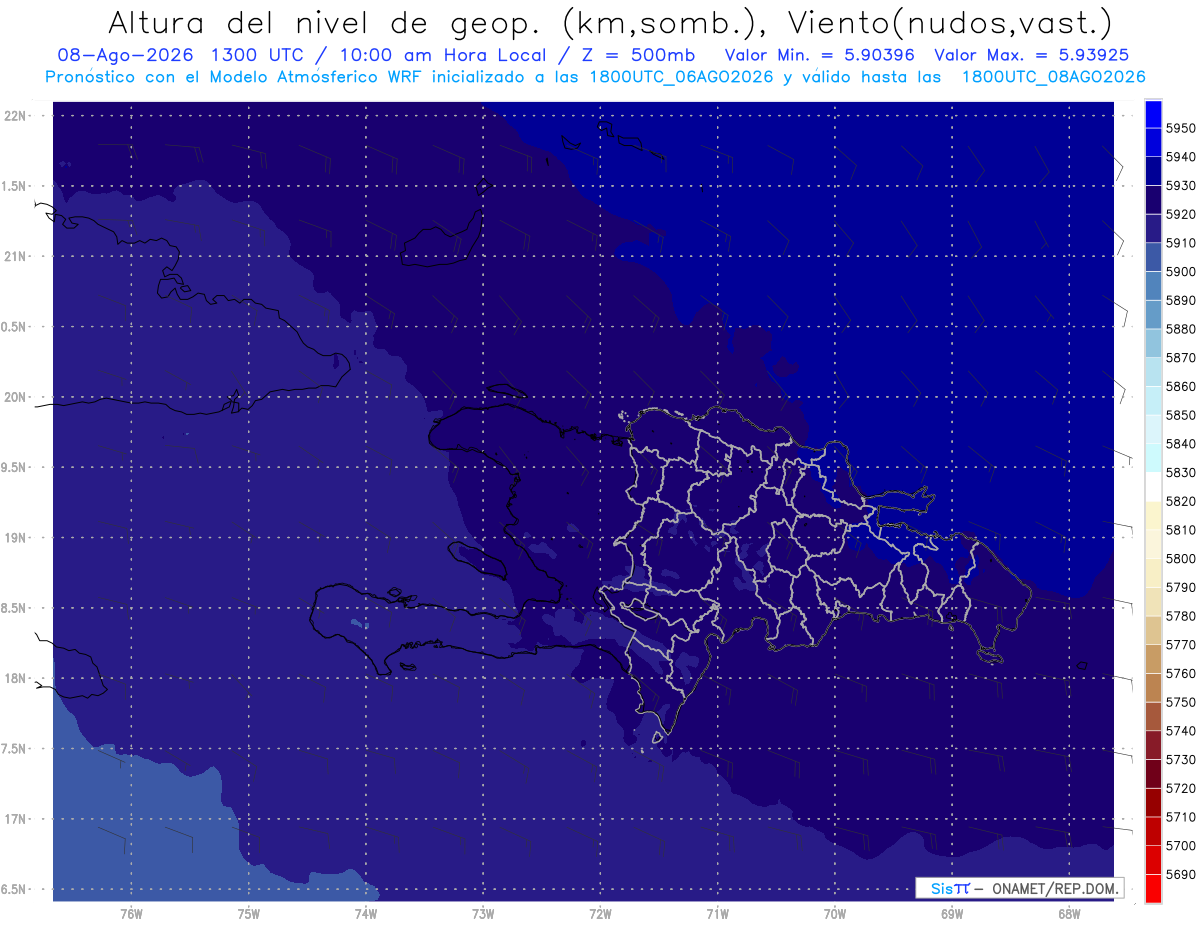Click the 5840 colorbar label
The height and width of the screenshot is (927, 1200).
pos(1180,444)
